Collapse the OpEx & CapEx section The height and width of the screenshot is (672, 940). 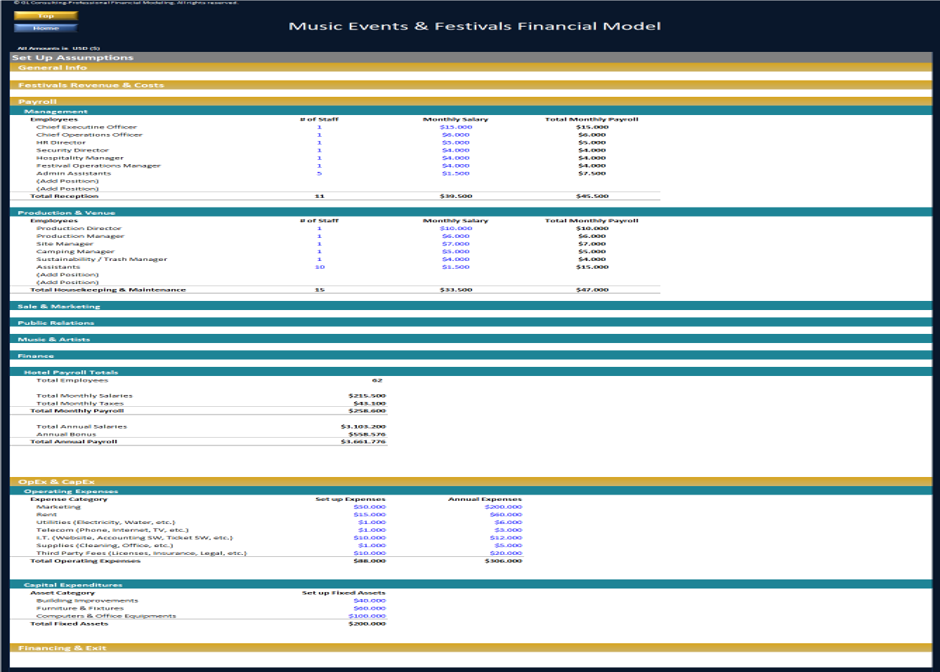(x=471, y=481)
